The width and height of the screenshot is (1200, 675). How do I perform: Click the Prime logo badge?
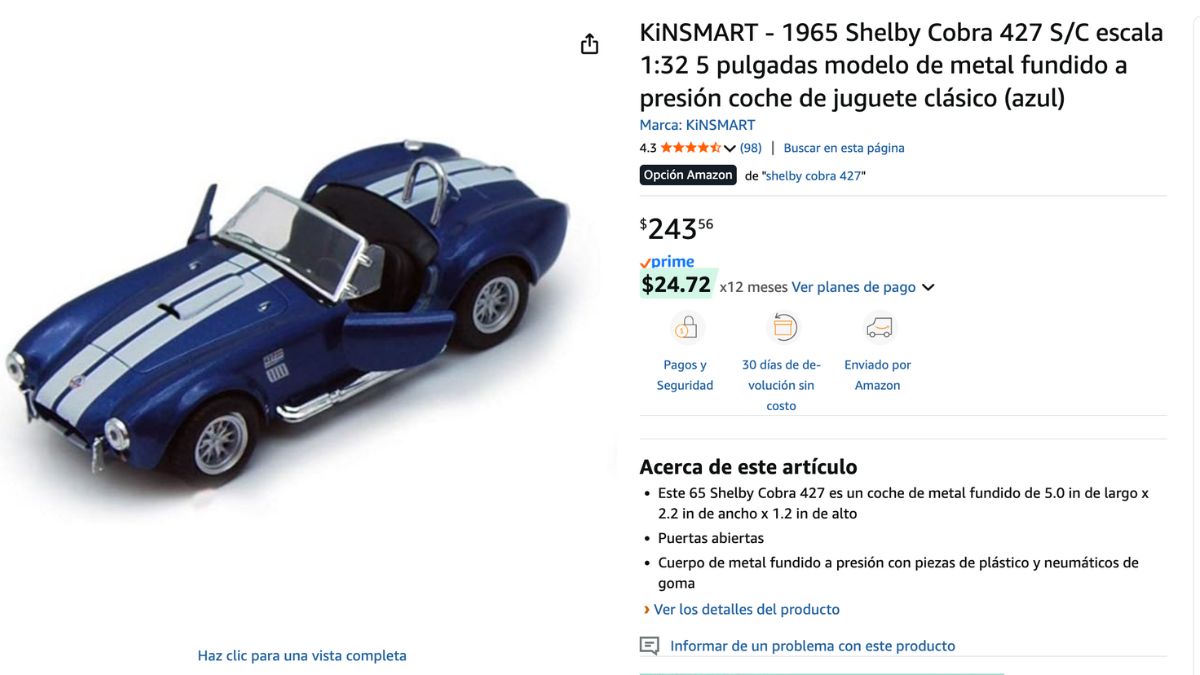click(x=667, y=262)
